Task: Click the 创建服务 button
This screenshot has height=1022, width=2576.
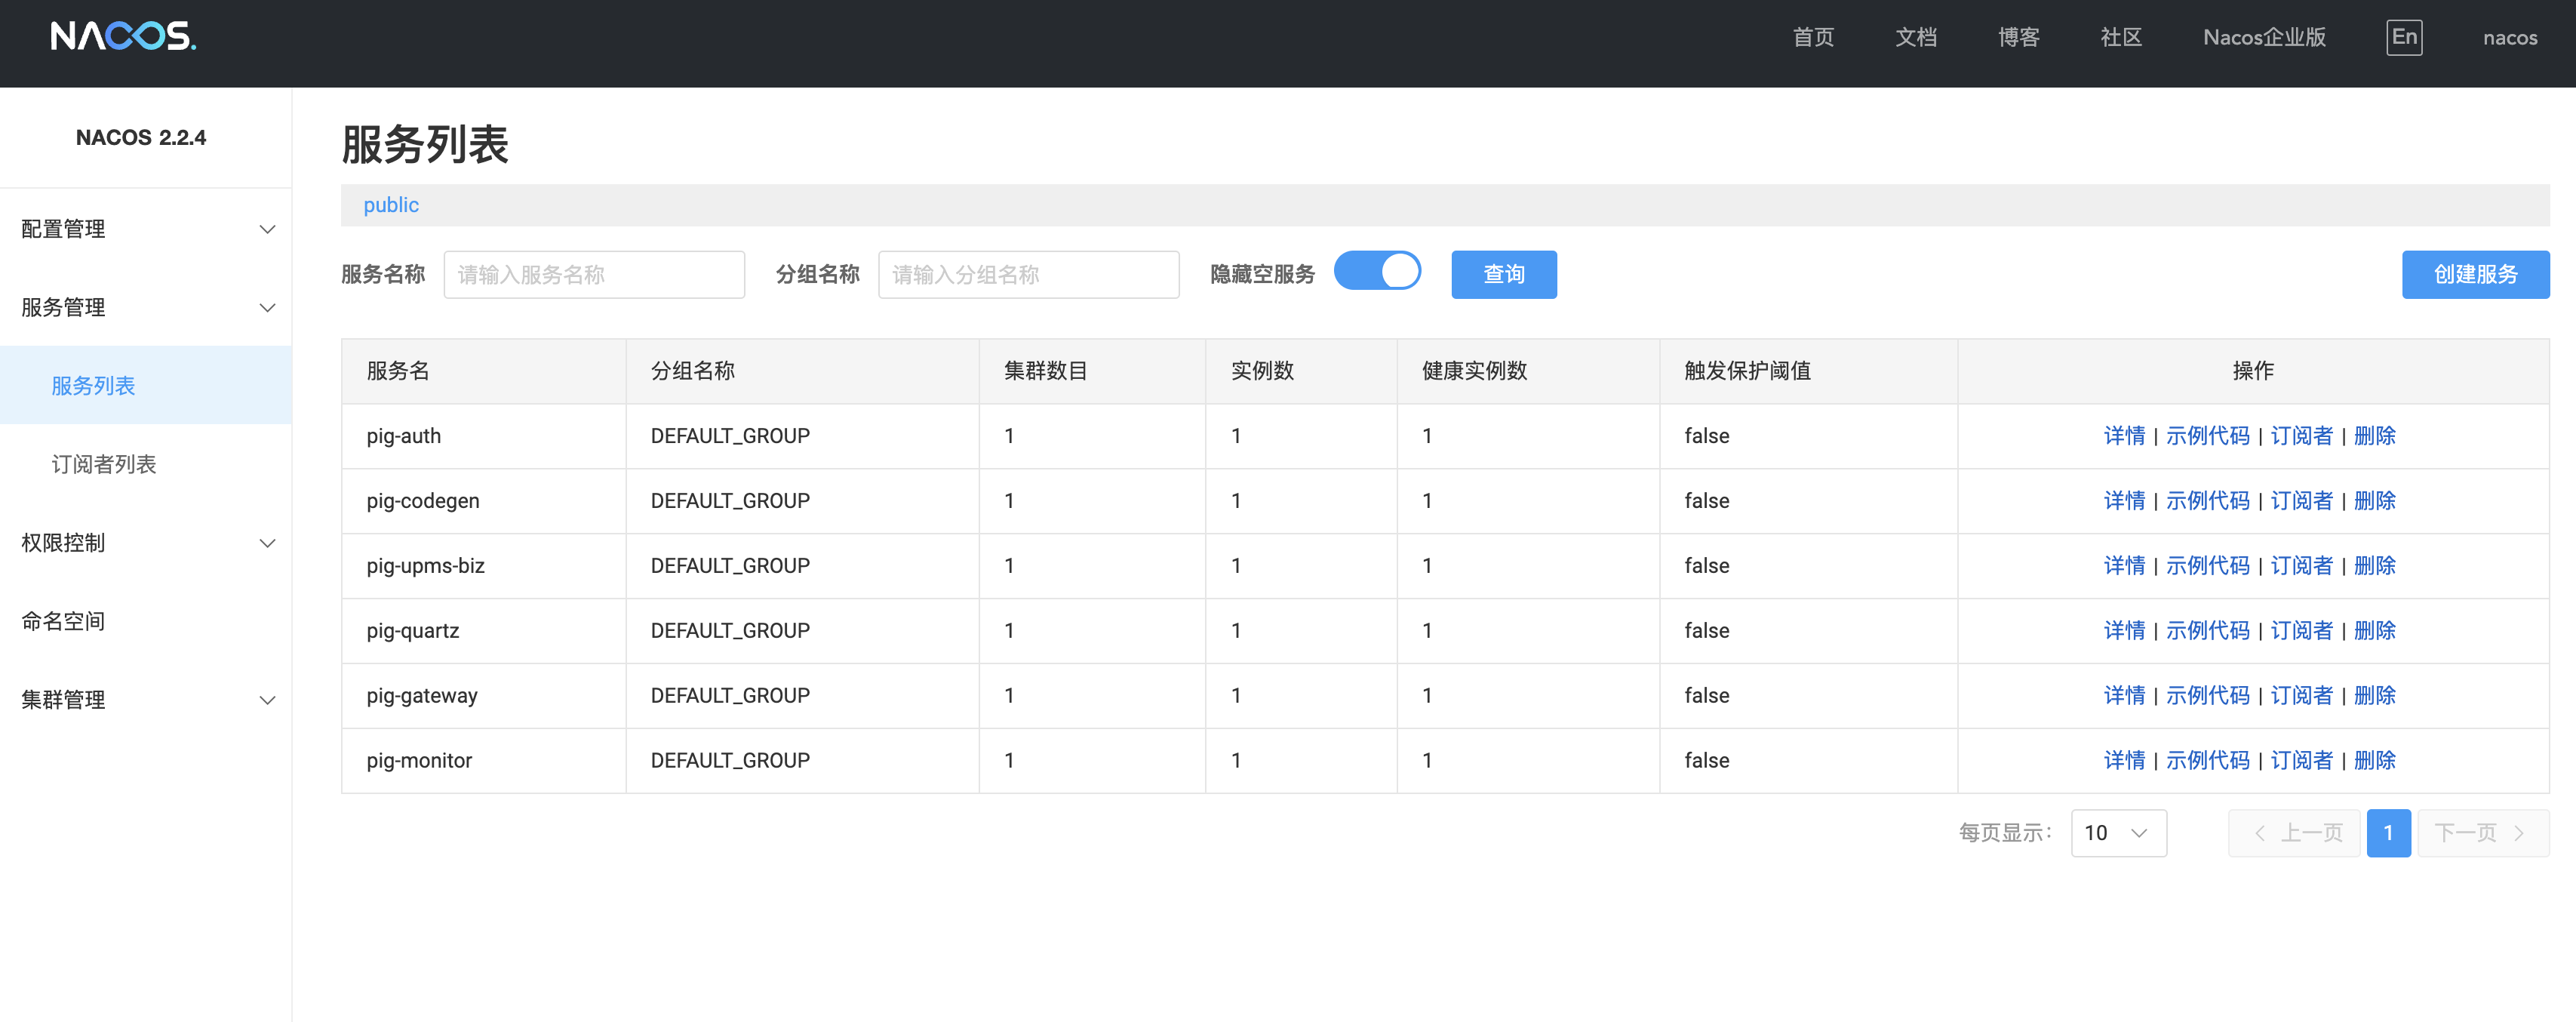Action: pyautogui.click(x=2475, y=274)
